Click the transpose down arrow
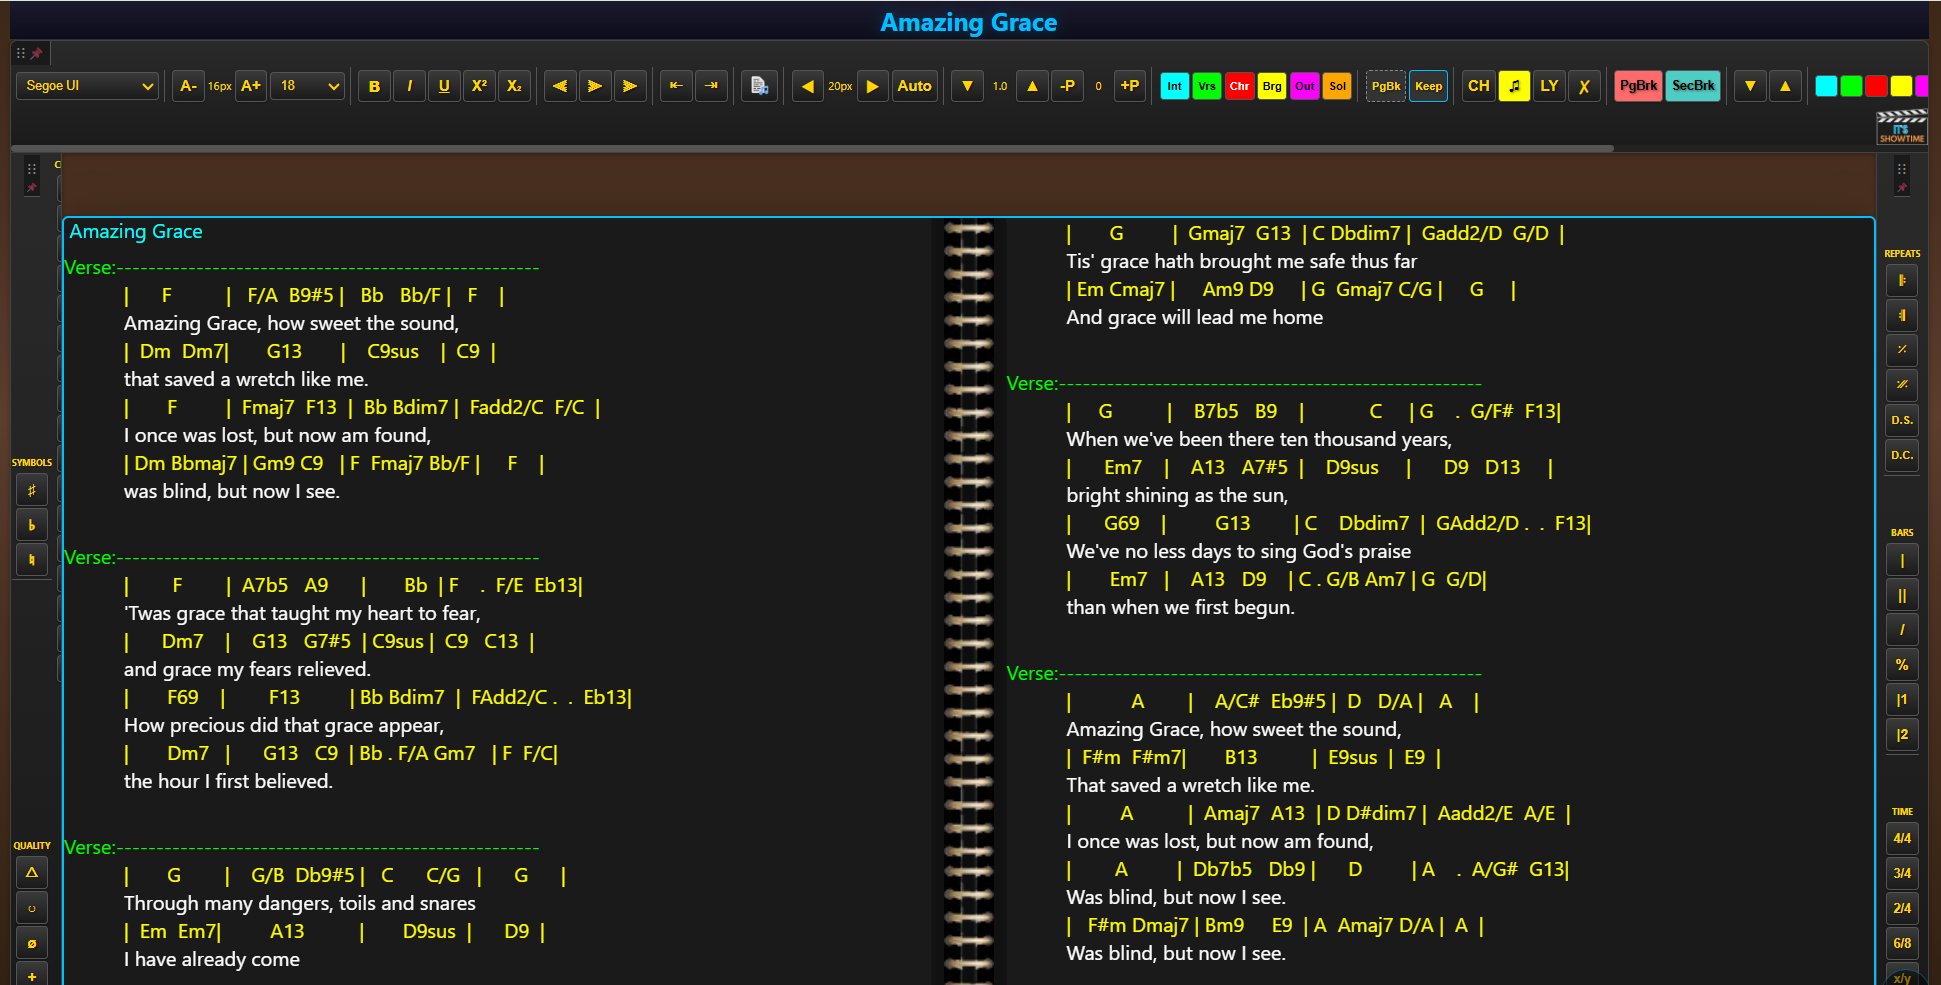1941x985 pixels. click(966, 86)
